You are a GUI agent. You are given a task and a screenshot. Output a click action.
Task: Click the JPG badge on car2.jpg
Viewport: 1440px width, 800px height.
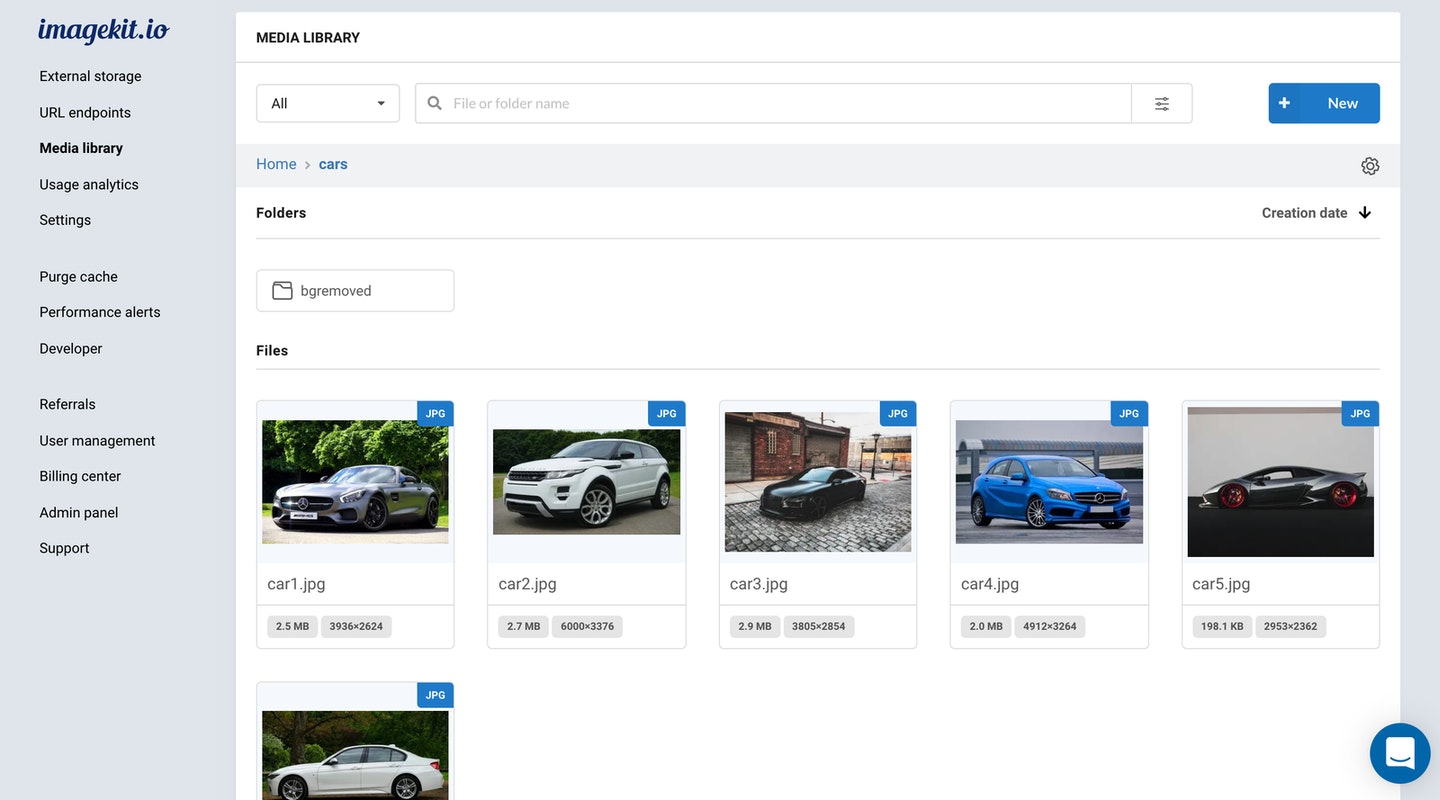(x=667, y=414)
